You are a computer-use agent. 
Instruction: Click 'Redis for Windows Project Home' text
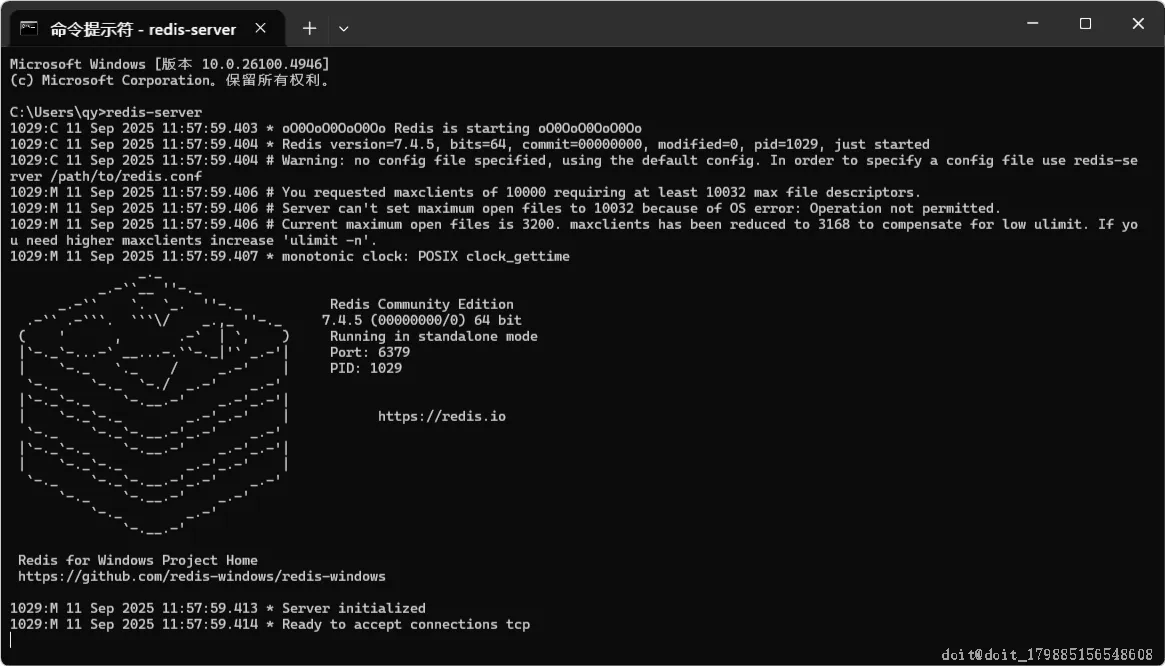click(138, 560)
